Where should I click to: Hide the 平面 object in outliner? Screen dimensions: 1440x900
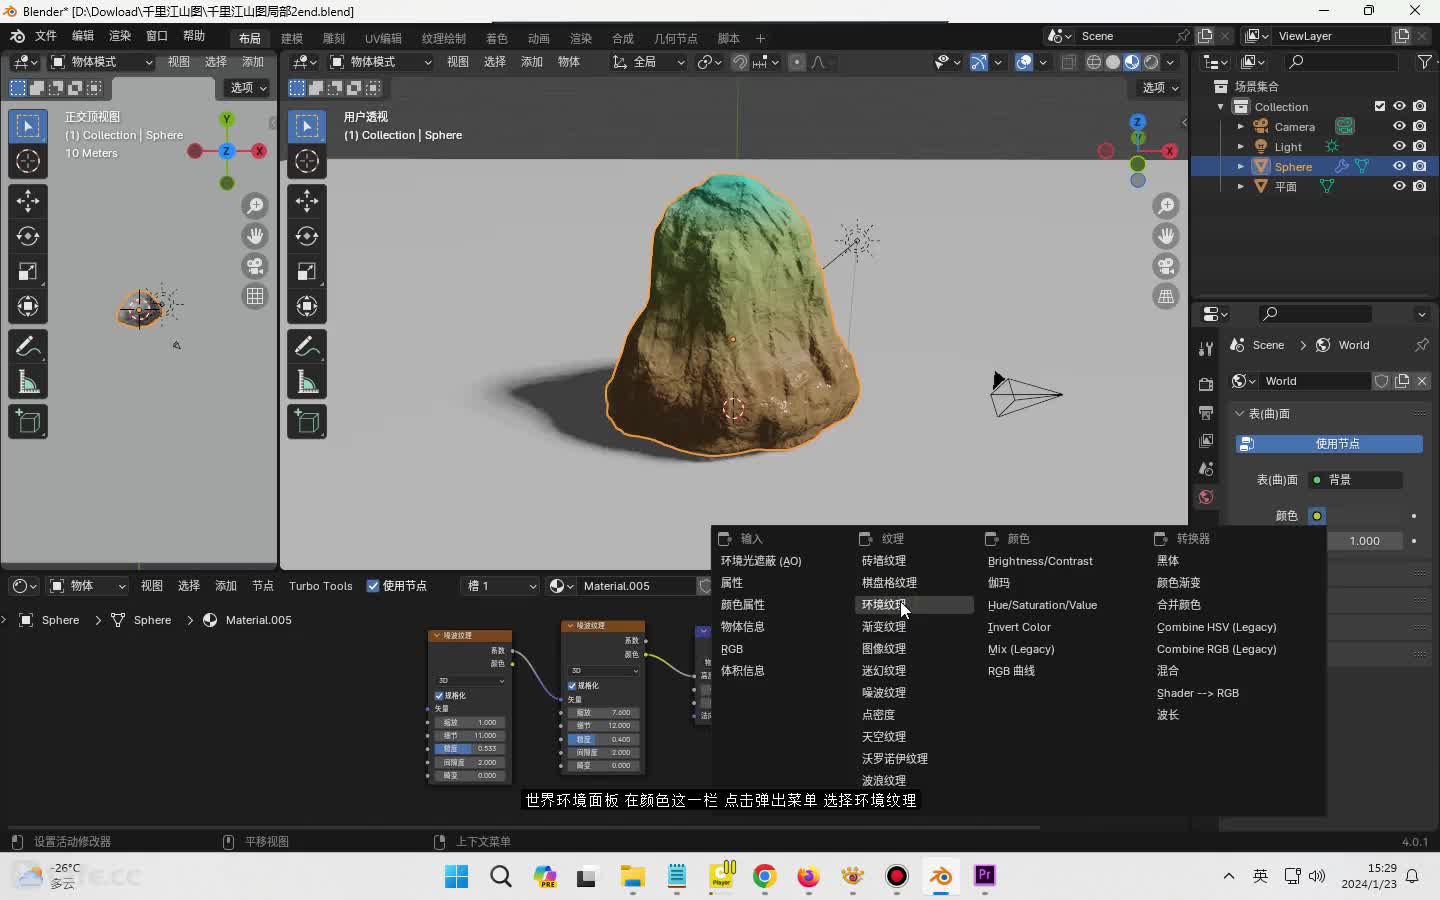1399,186
